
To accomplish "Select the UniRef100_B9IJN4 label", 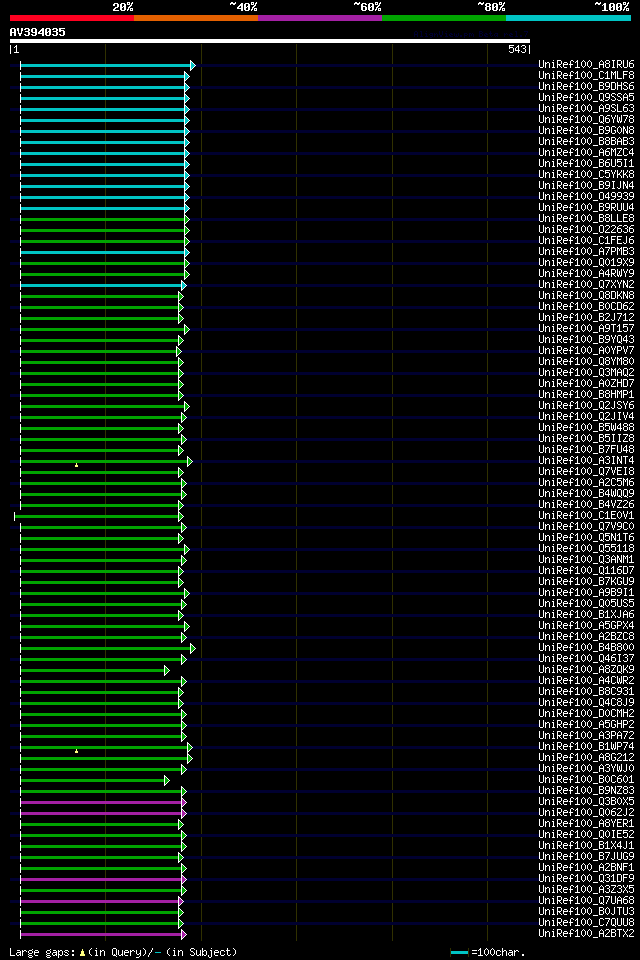I will [586, 186].
